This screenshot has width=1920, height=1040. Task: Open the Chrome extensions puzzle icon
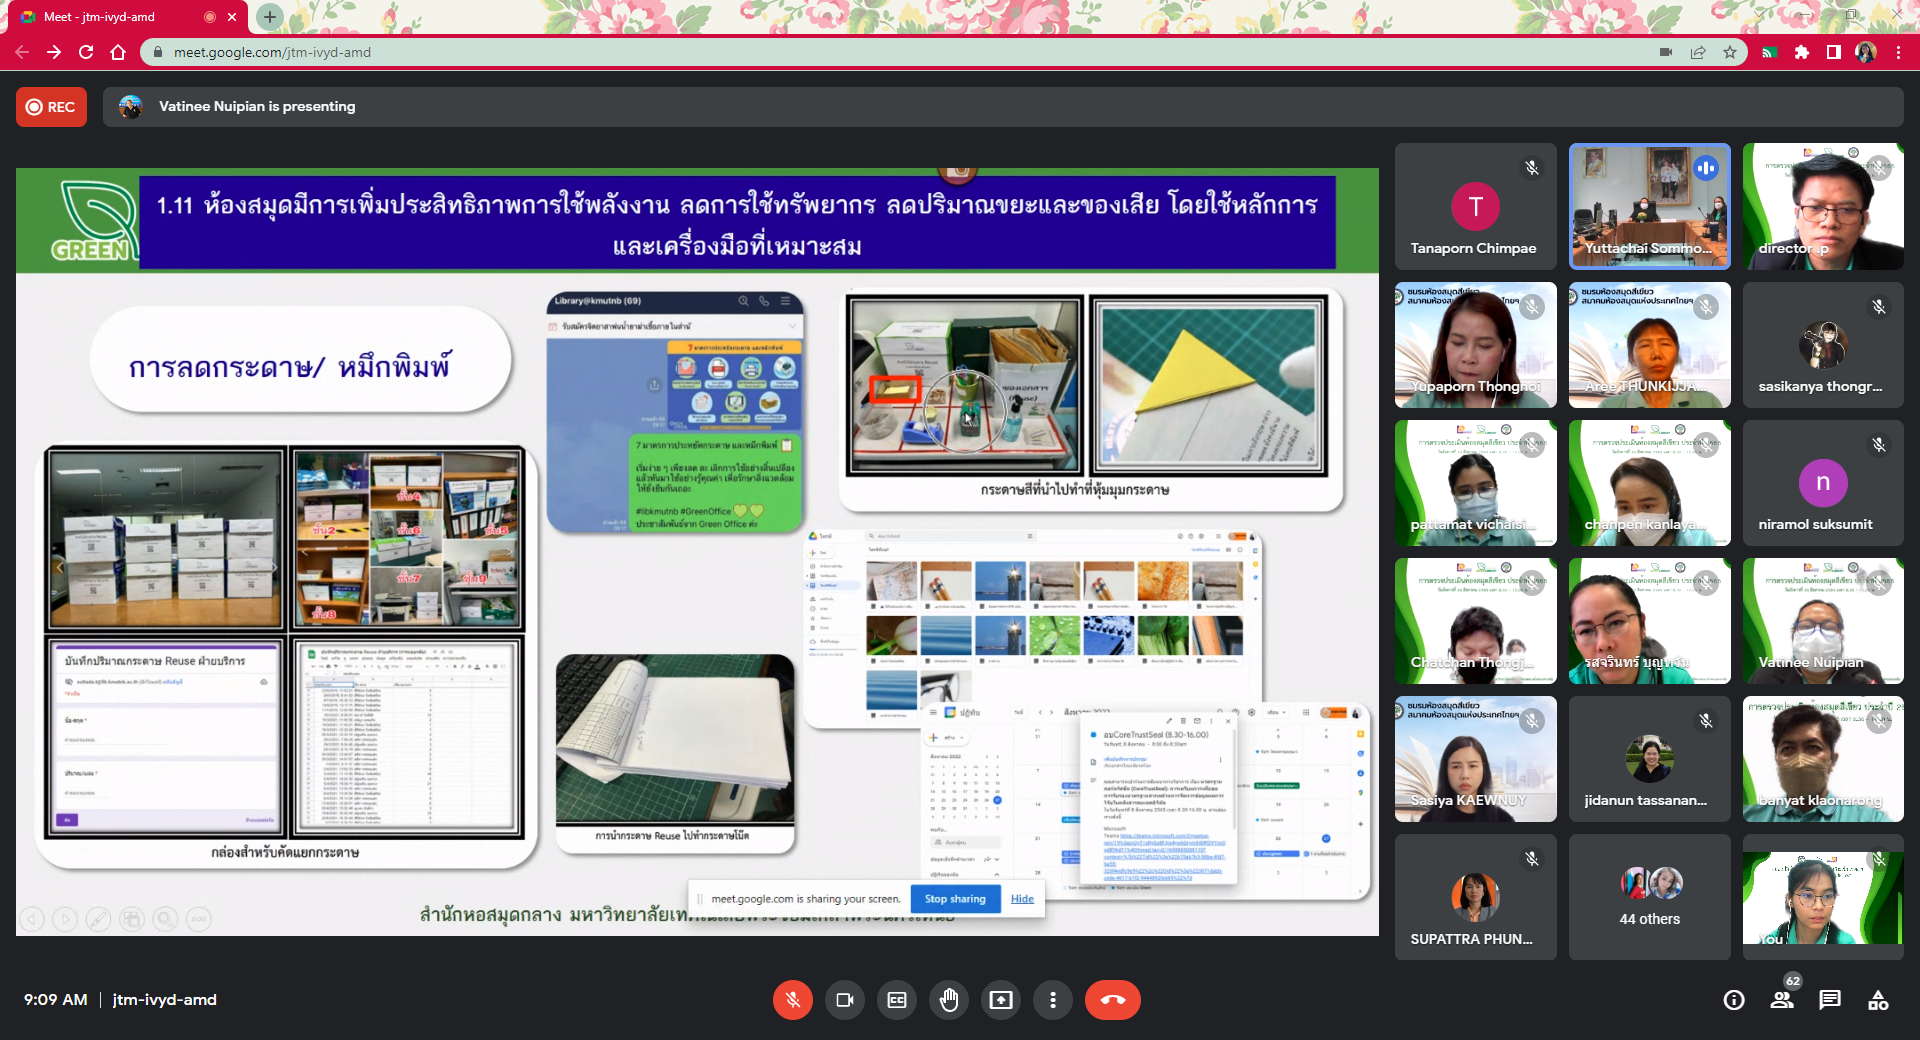(x=1802, y=52)
